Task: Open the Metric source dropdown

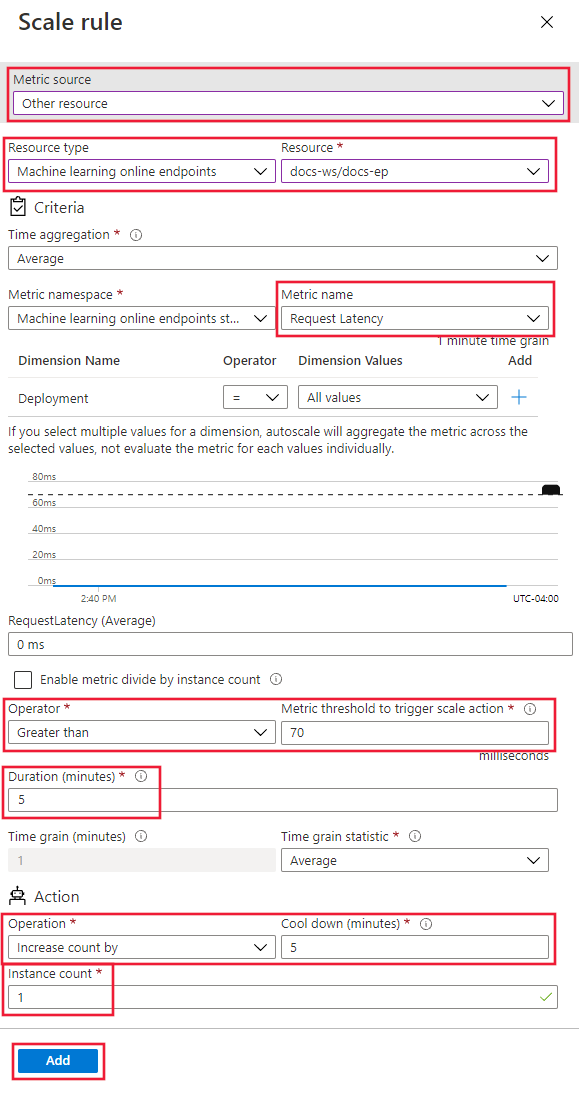Action: pos(288,103)
